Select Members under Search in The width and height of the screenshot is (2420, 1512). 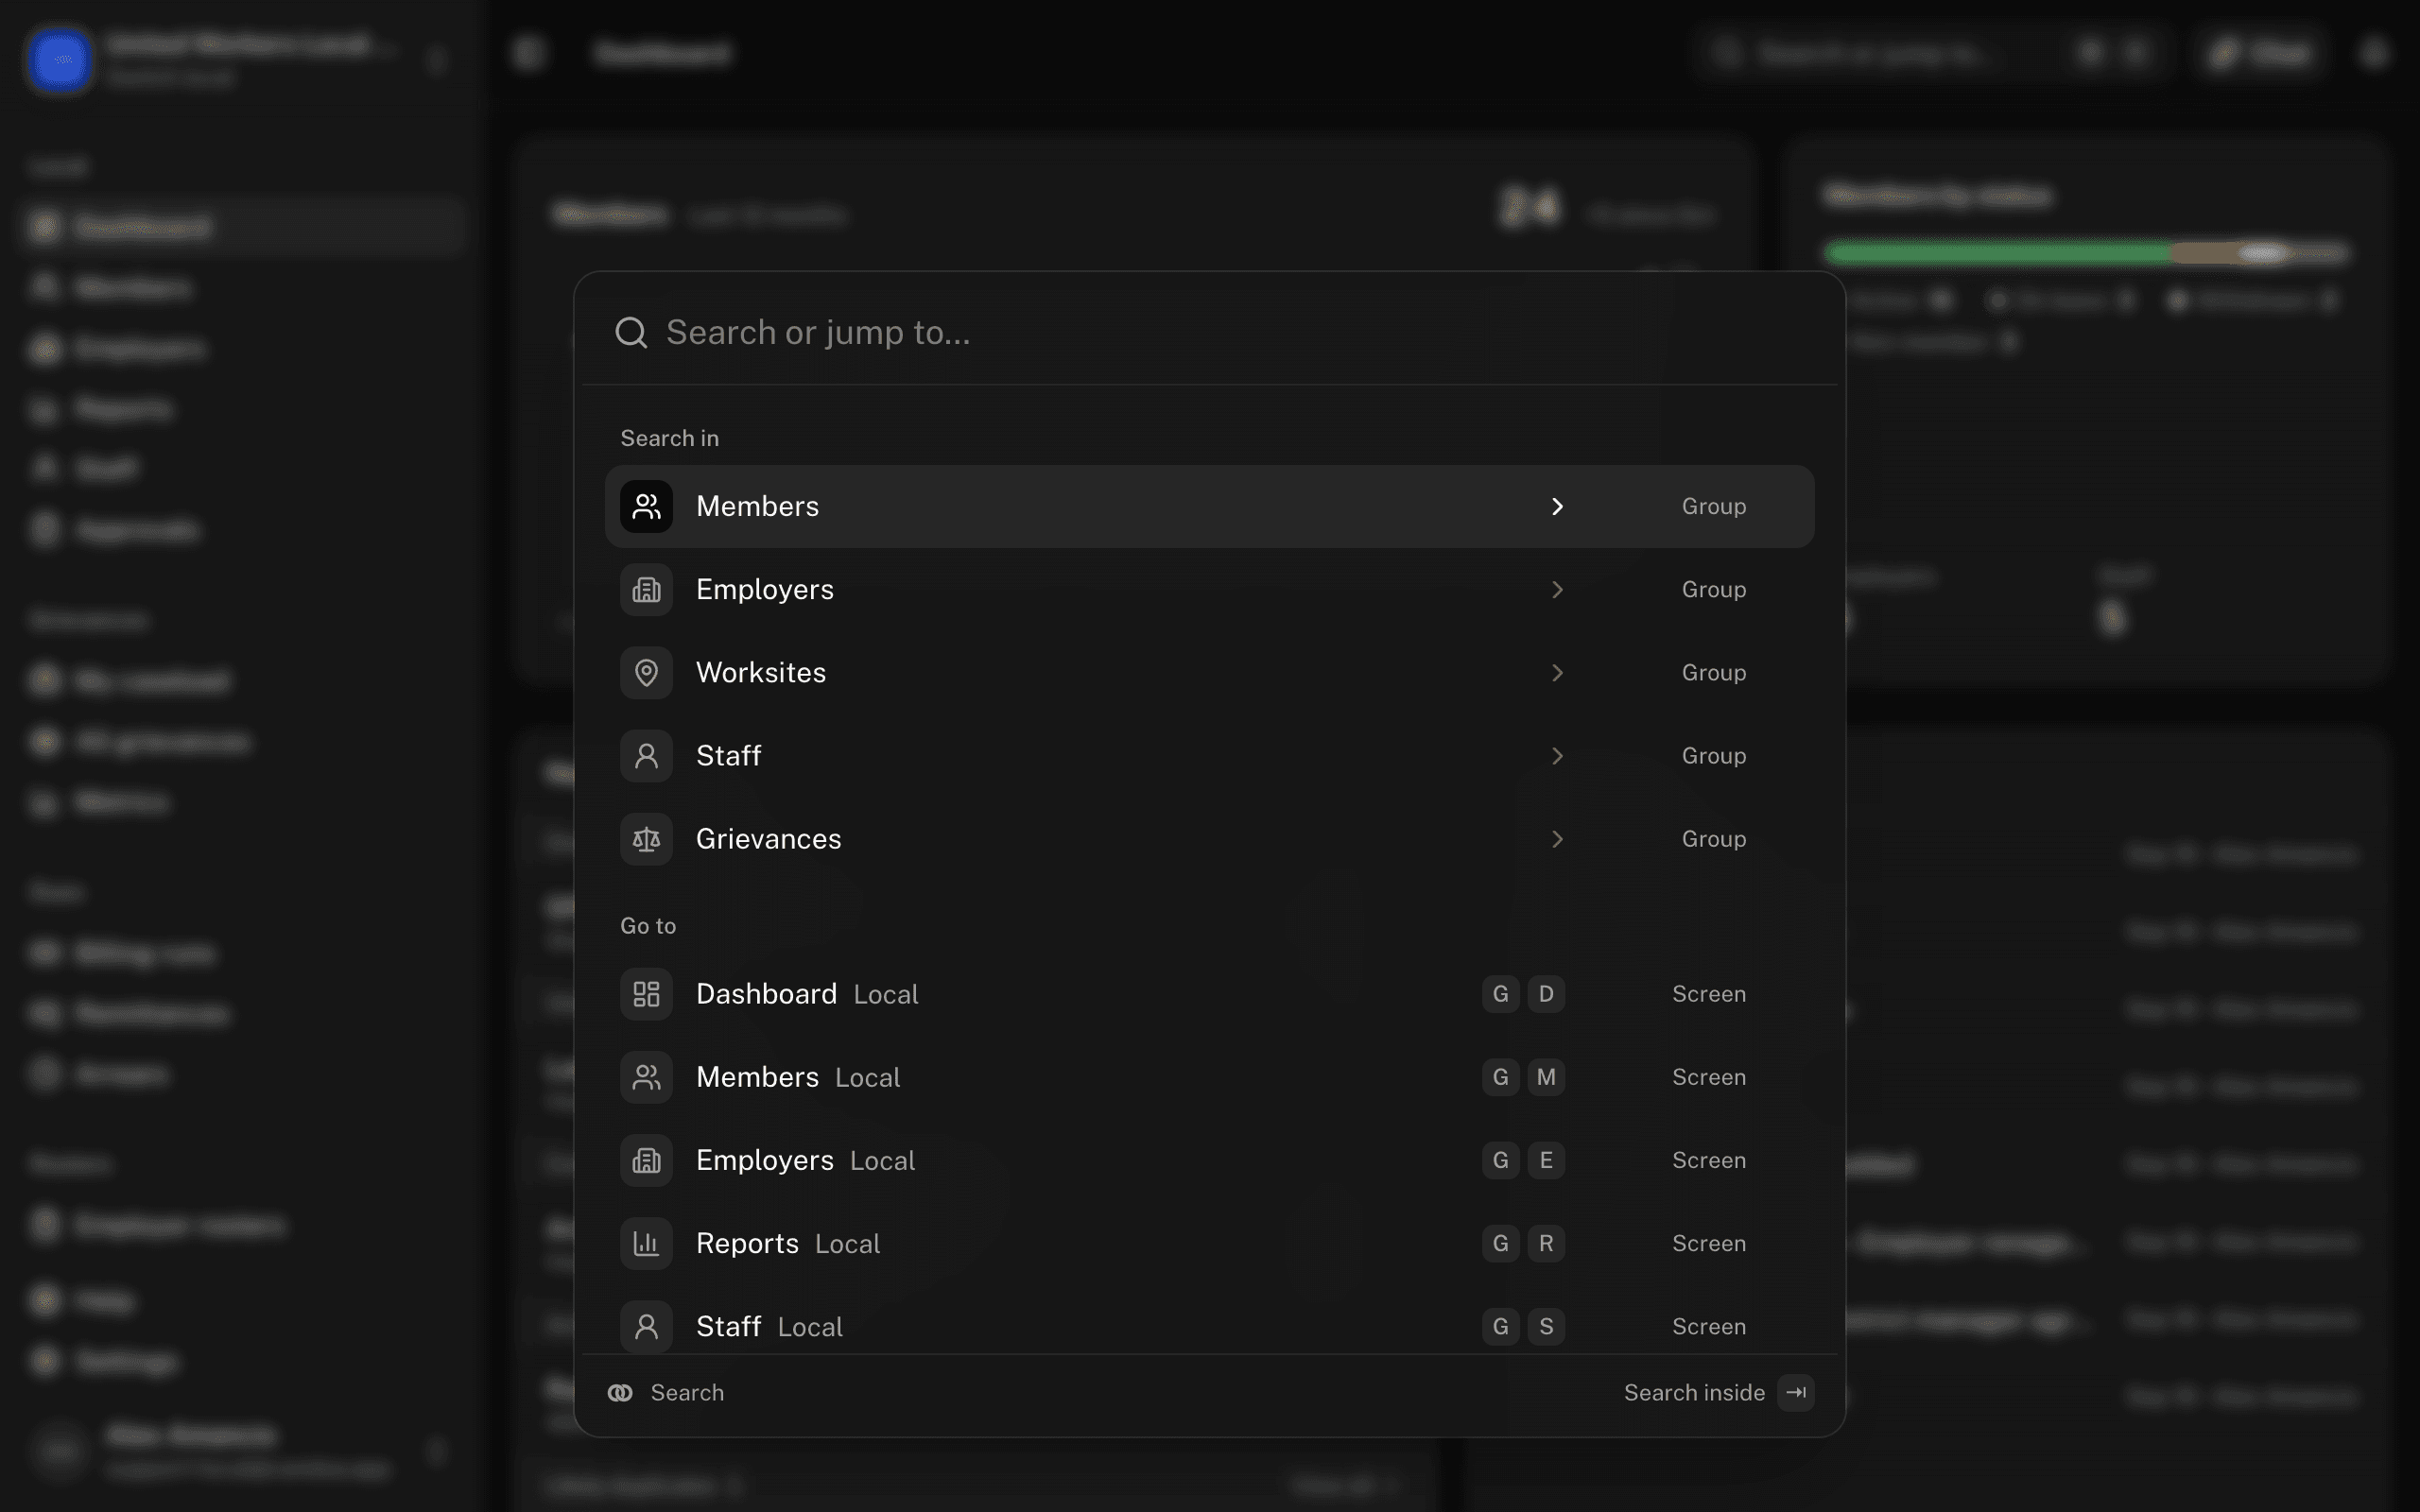(1209, 506)
